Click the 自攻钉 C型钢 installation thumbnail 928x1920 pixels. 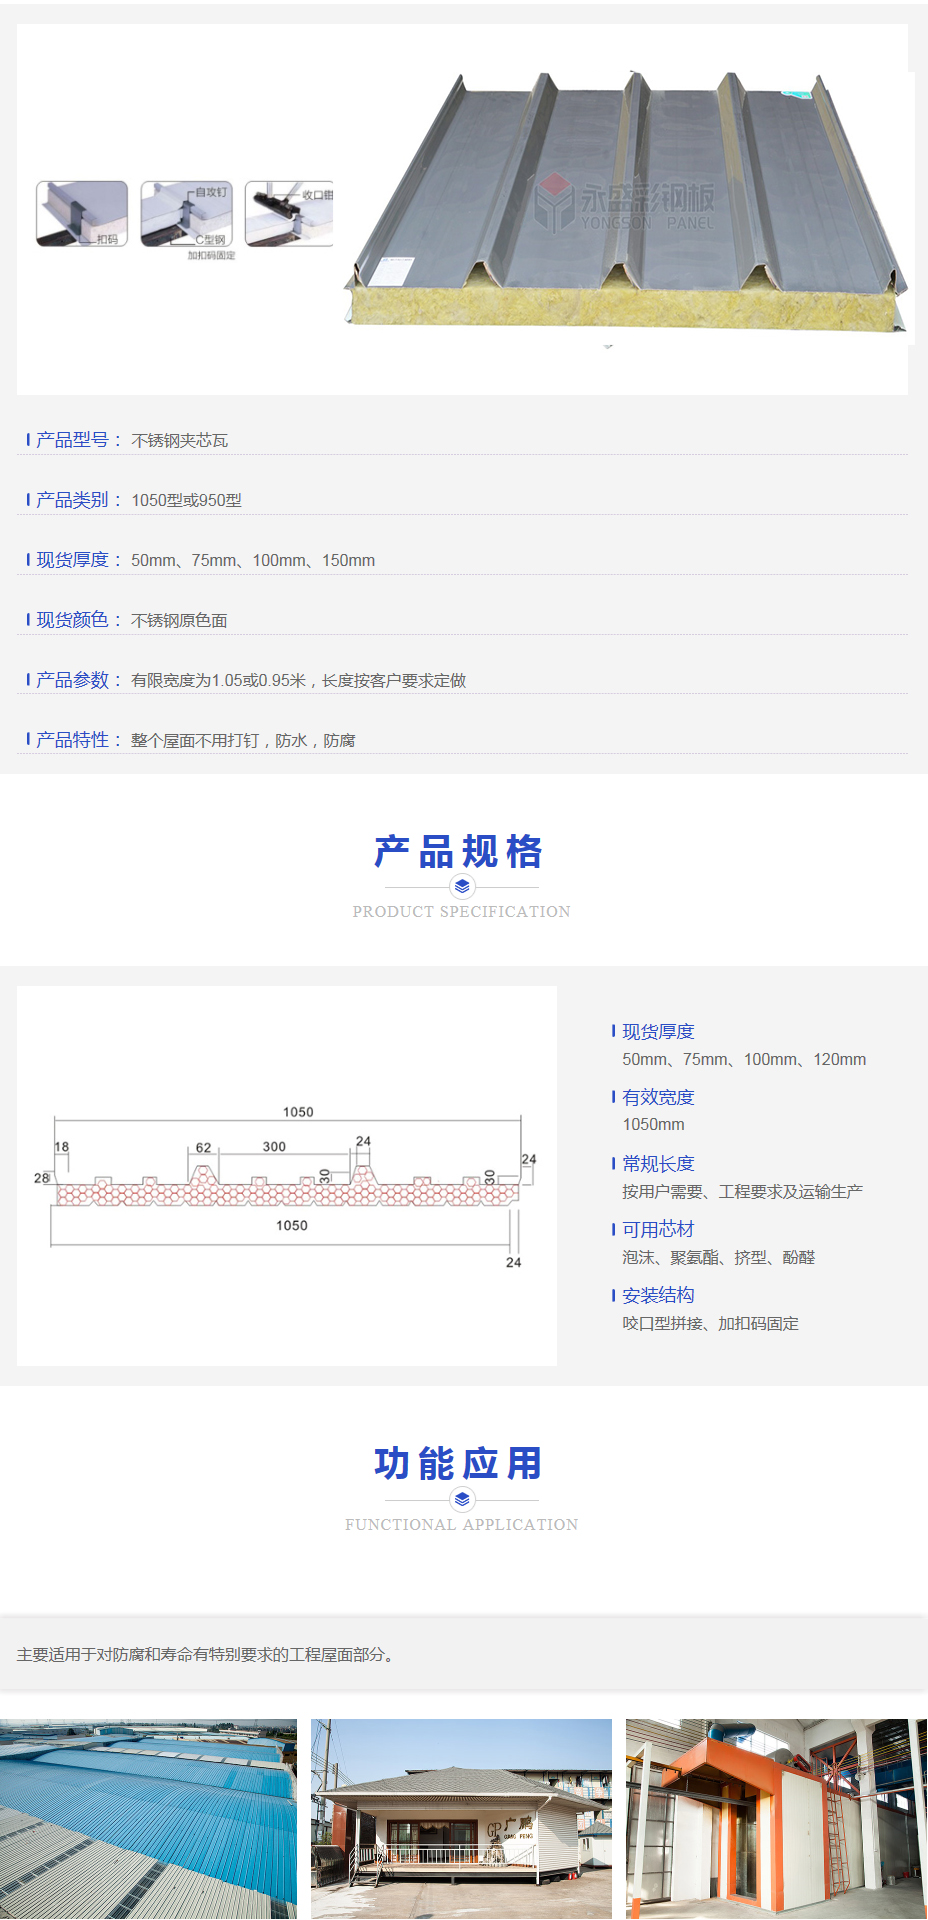click(187, 213)
